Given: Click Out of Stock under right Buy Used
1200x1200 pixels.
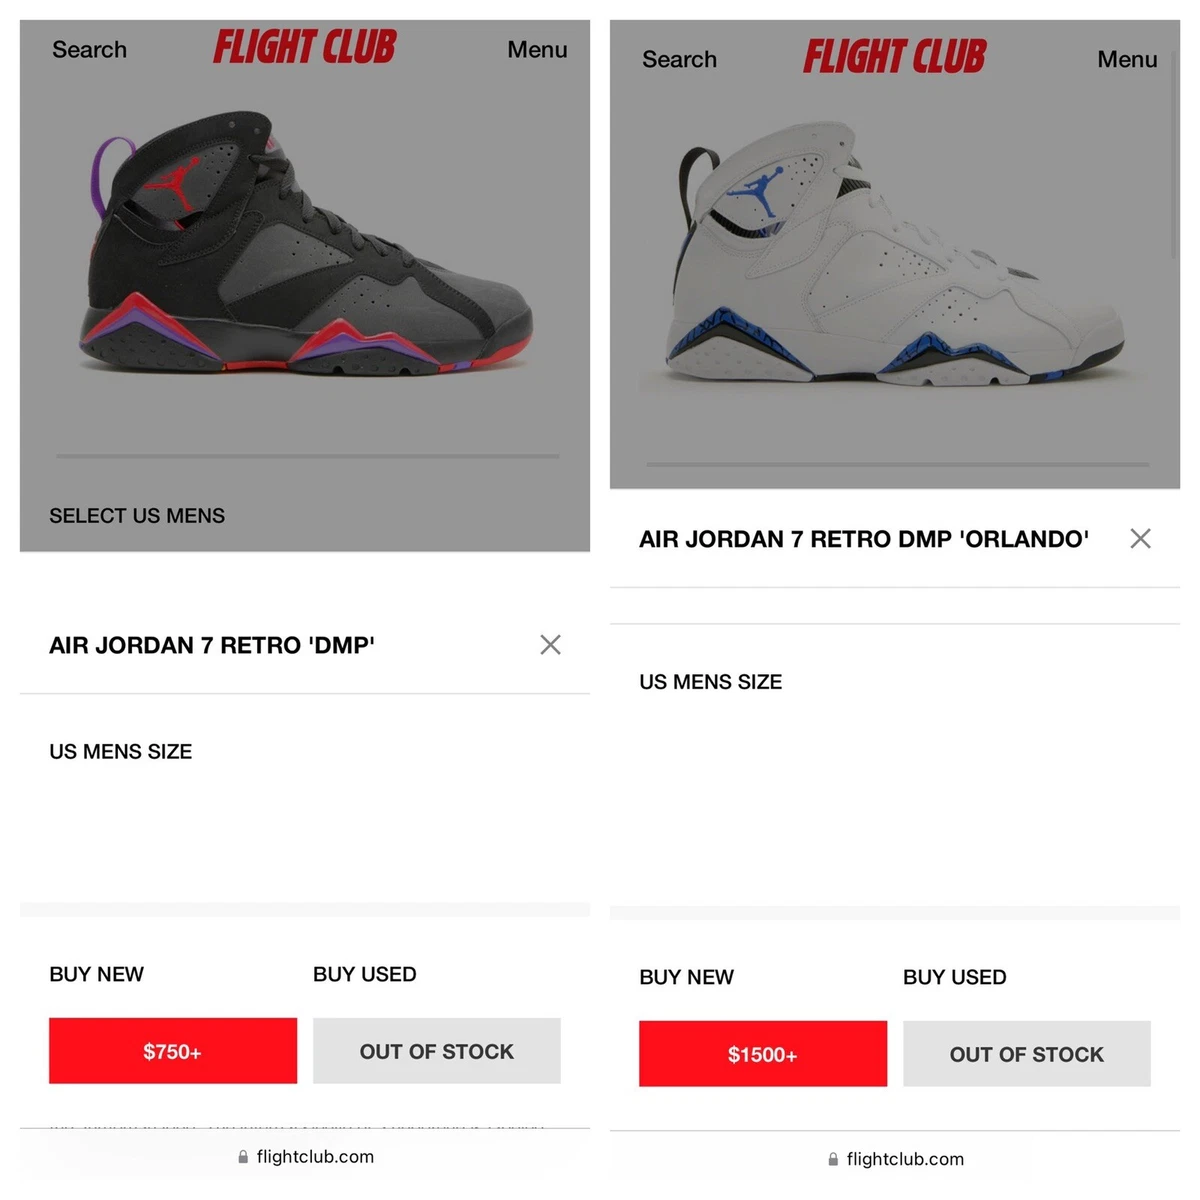Looking at the screenshot, I should pos(1027,1054).
